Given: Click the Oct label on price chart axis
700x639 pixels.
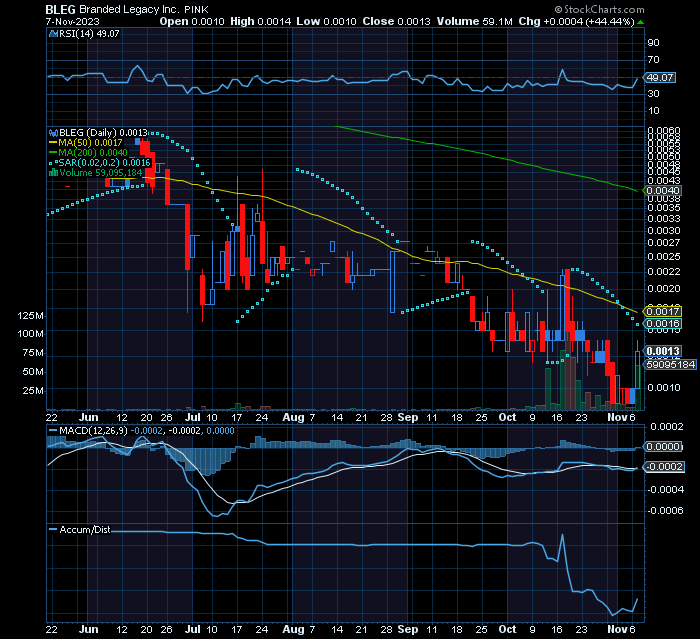Looking at the screenshot, I should pyautogui.click(x=508, y=417).
